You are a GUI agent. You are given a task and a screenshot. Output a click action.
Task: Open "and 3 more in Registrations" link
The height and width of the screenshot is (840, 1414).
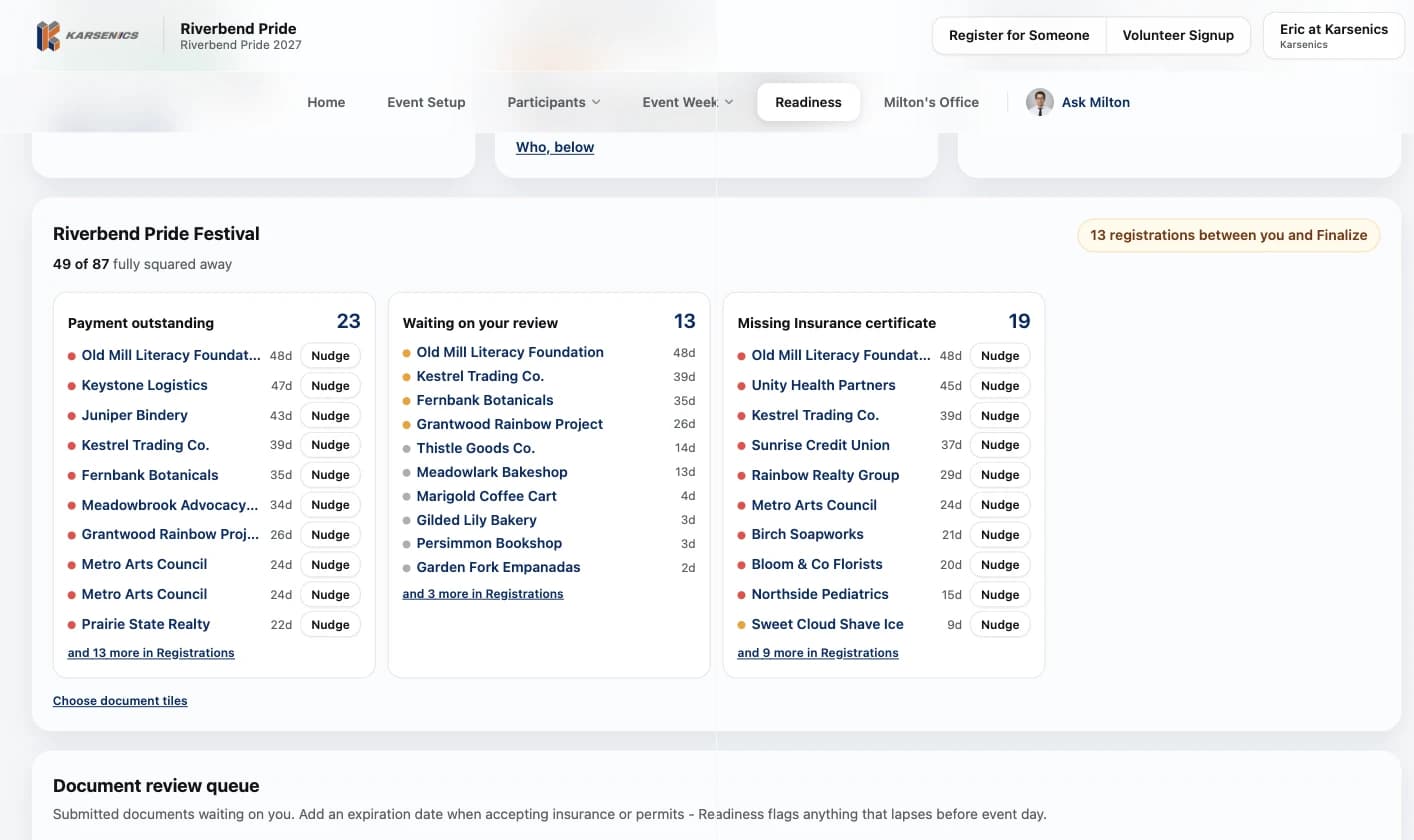(x=483, y=594)
